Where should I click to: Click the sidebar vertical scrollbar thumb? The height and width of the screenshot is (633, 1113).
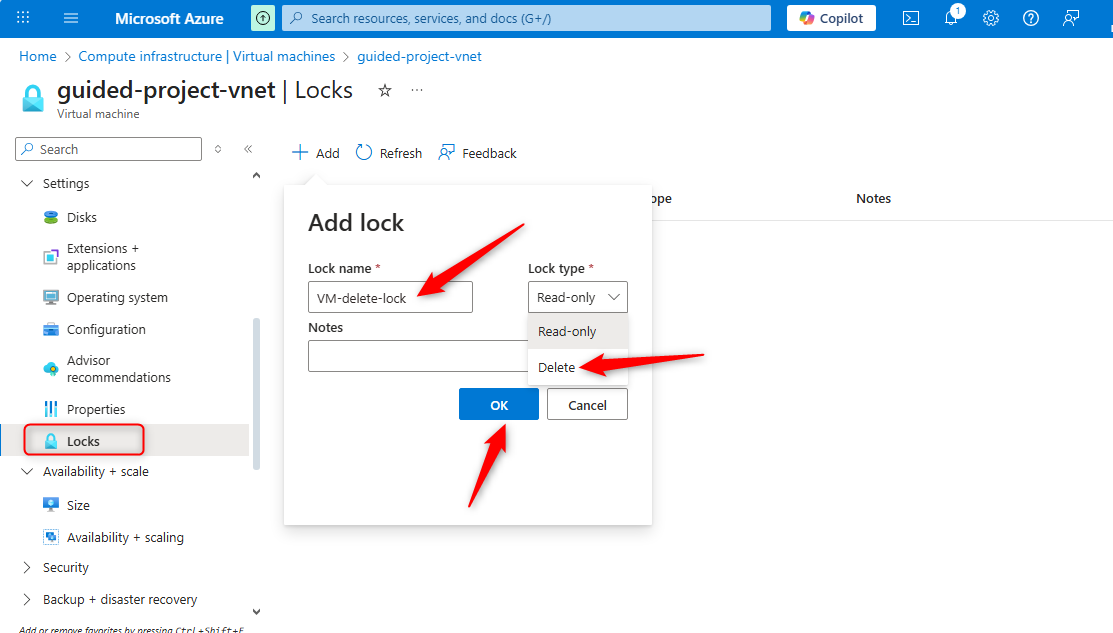(x=256, y=394)
